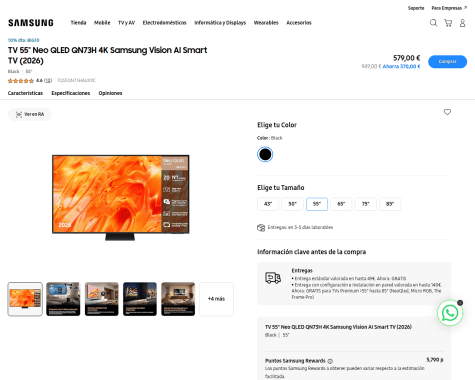Image resolution: width=475 pixels, height=380 pixels.
Task: Open the shopping cart icon
Action: pyautogui.click(x=448, y=23)
